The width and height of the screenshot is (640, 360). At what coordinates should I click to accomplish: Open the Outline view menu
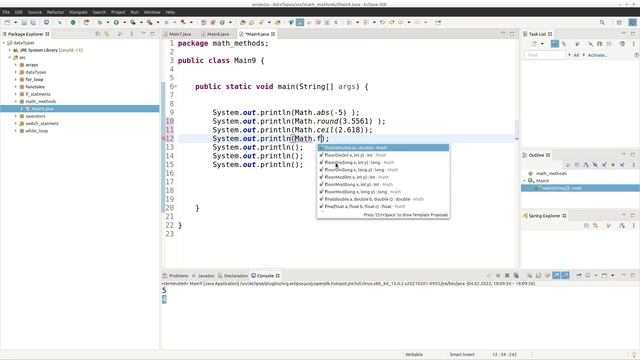tap(633, 164)
